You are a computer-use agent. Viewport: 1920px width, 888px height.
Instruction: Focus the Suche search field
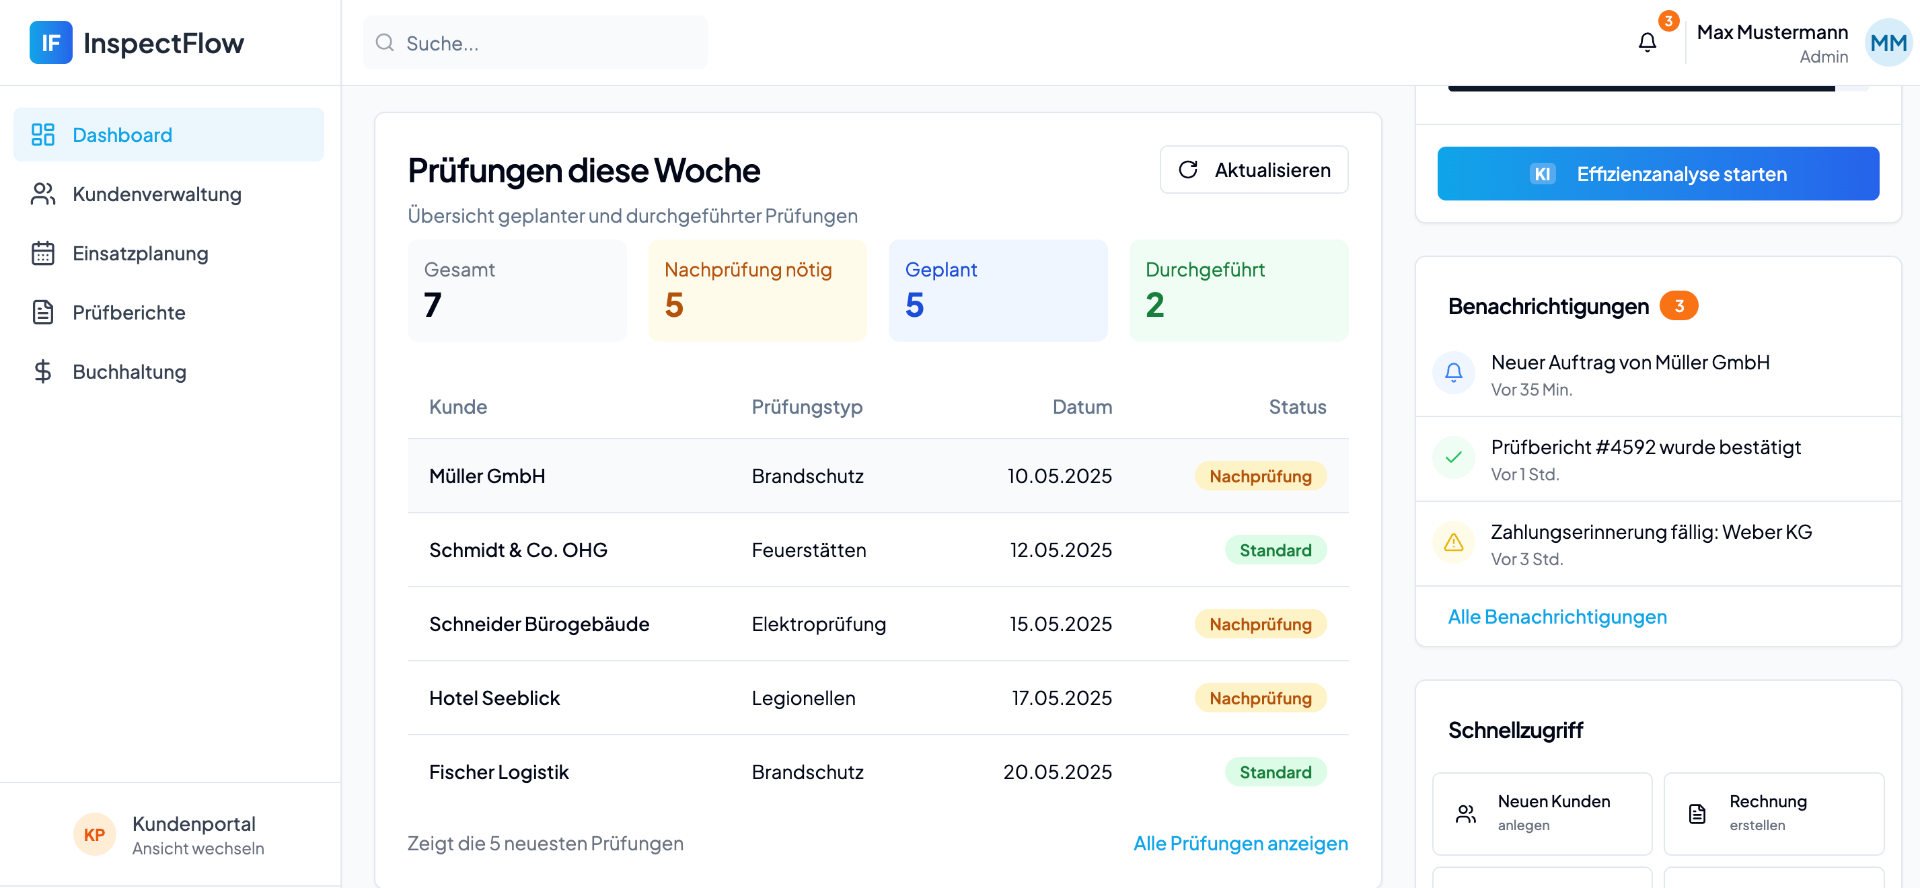click(x=535, y=43)
